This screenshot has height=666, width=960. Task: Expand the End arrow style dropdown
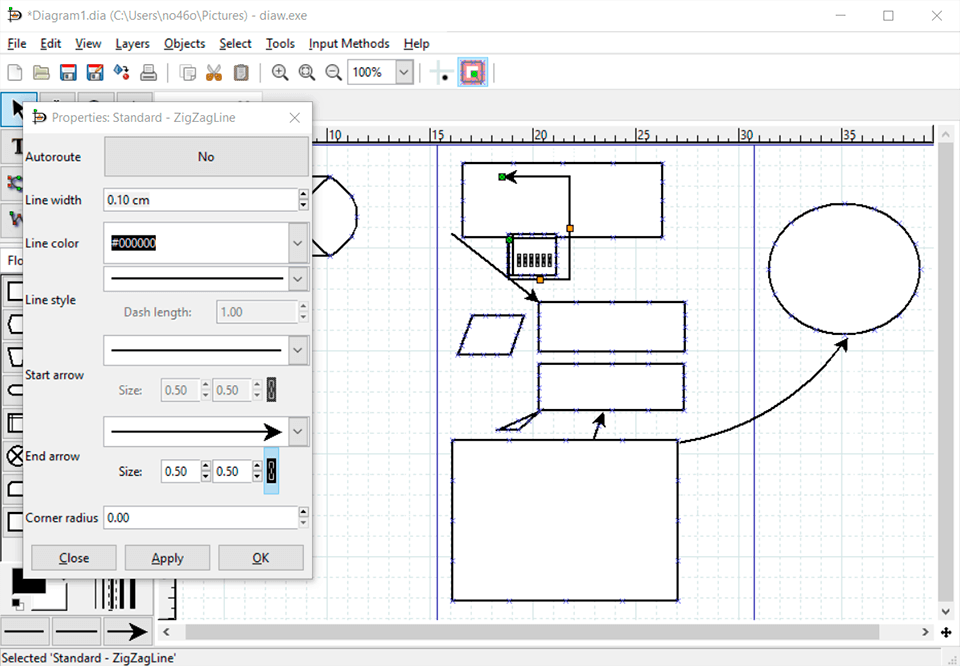pyautogui.click(x=298, y=431)
